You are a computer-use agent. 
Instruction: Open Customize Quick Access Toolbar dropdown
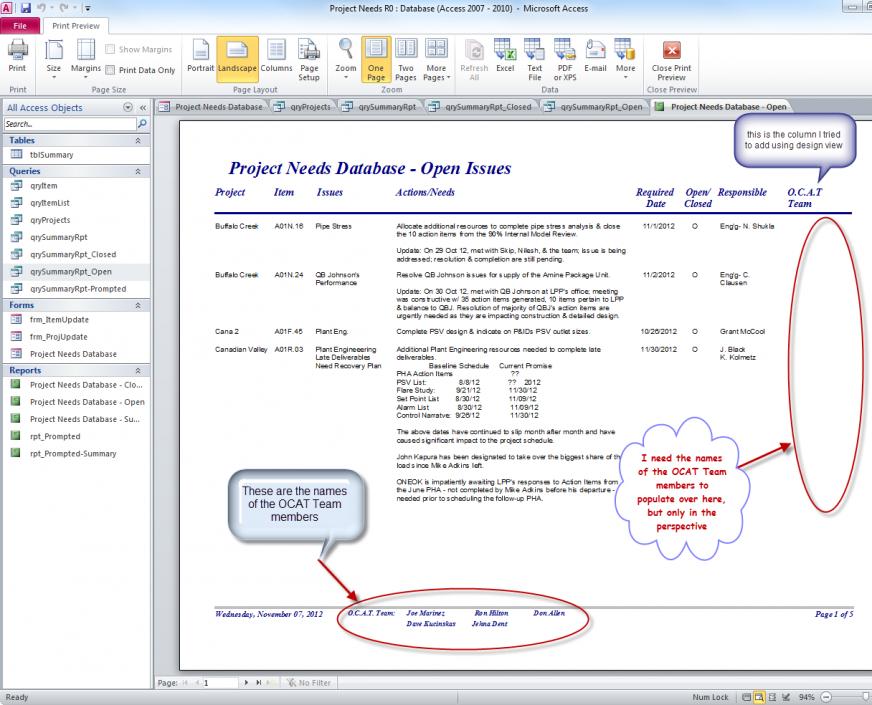point(87,8)
